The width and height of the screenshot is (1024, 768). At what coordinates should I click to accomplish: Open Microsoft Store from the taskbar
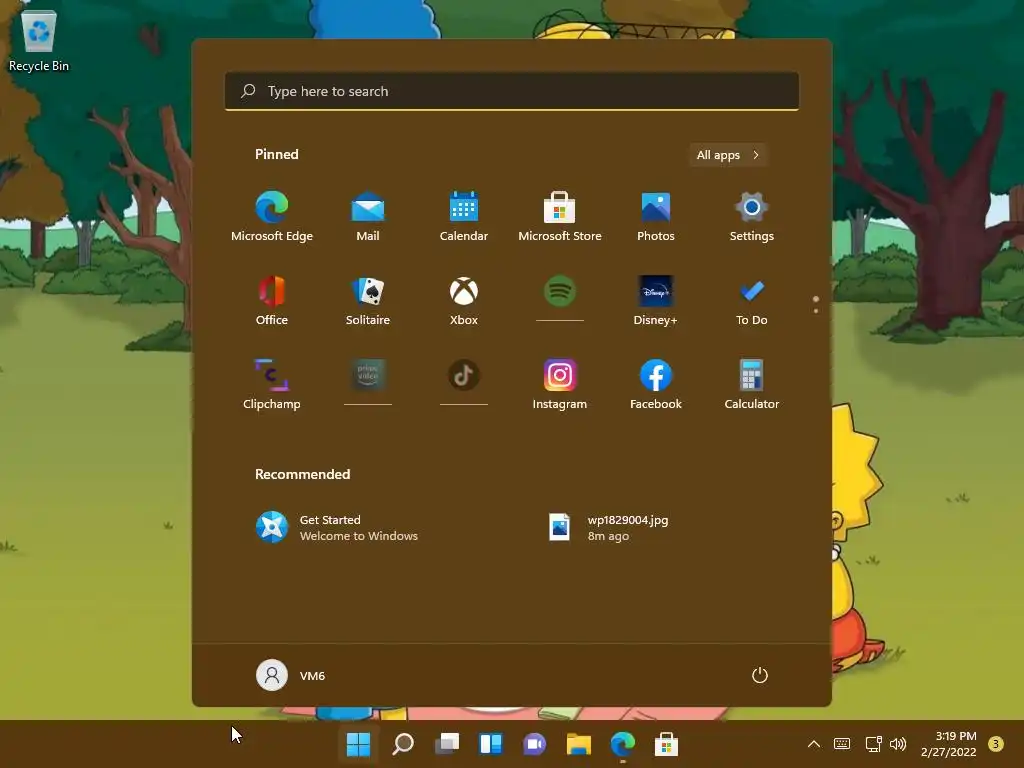tap(666, 744)
